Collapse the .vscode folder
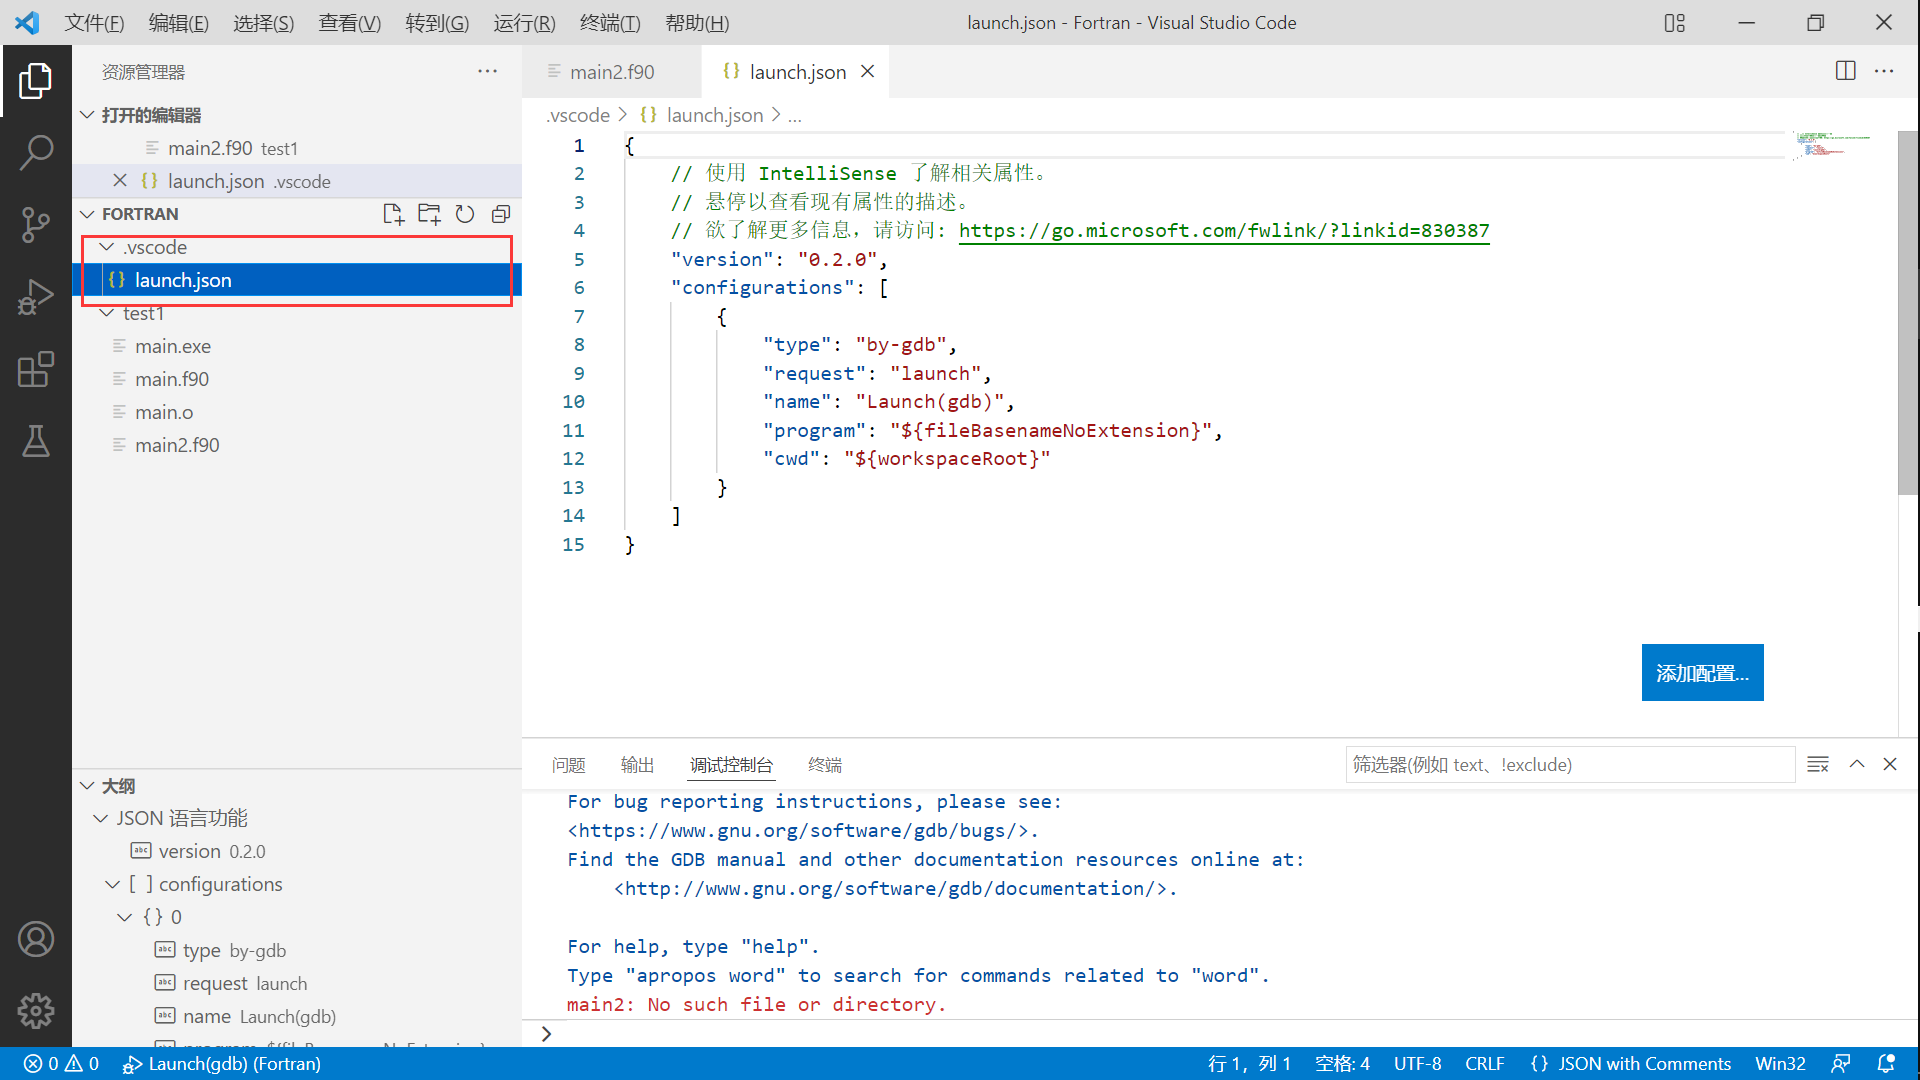 [x=107, y=247]
